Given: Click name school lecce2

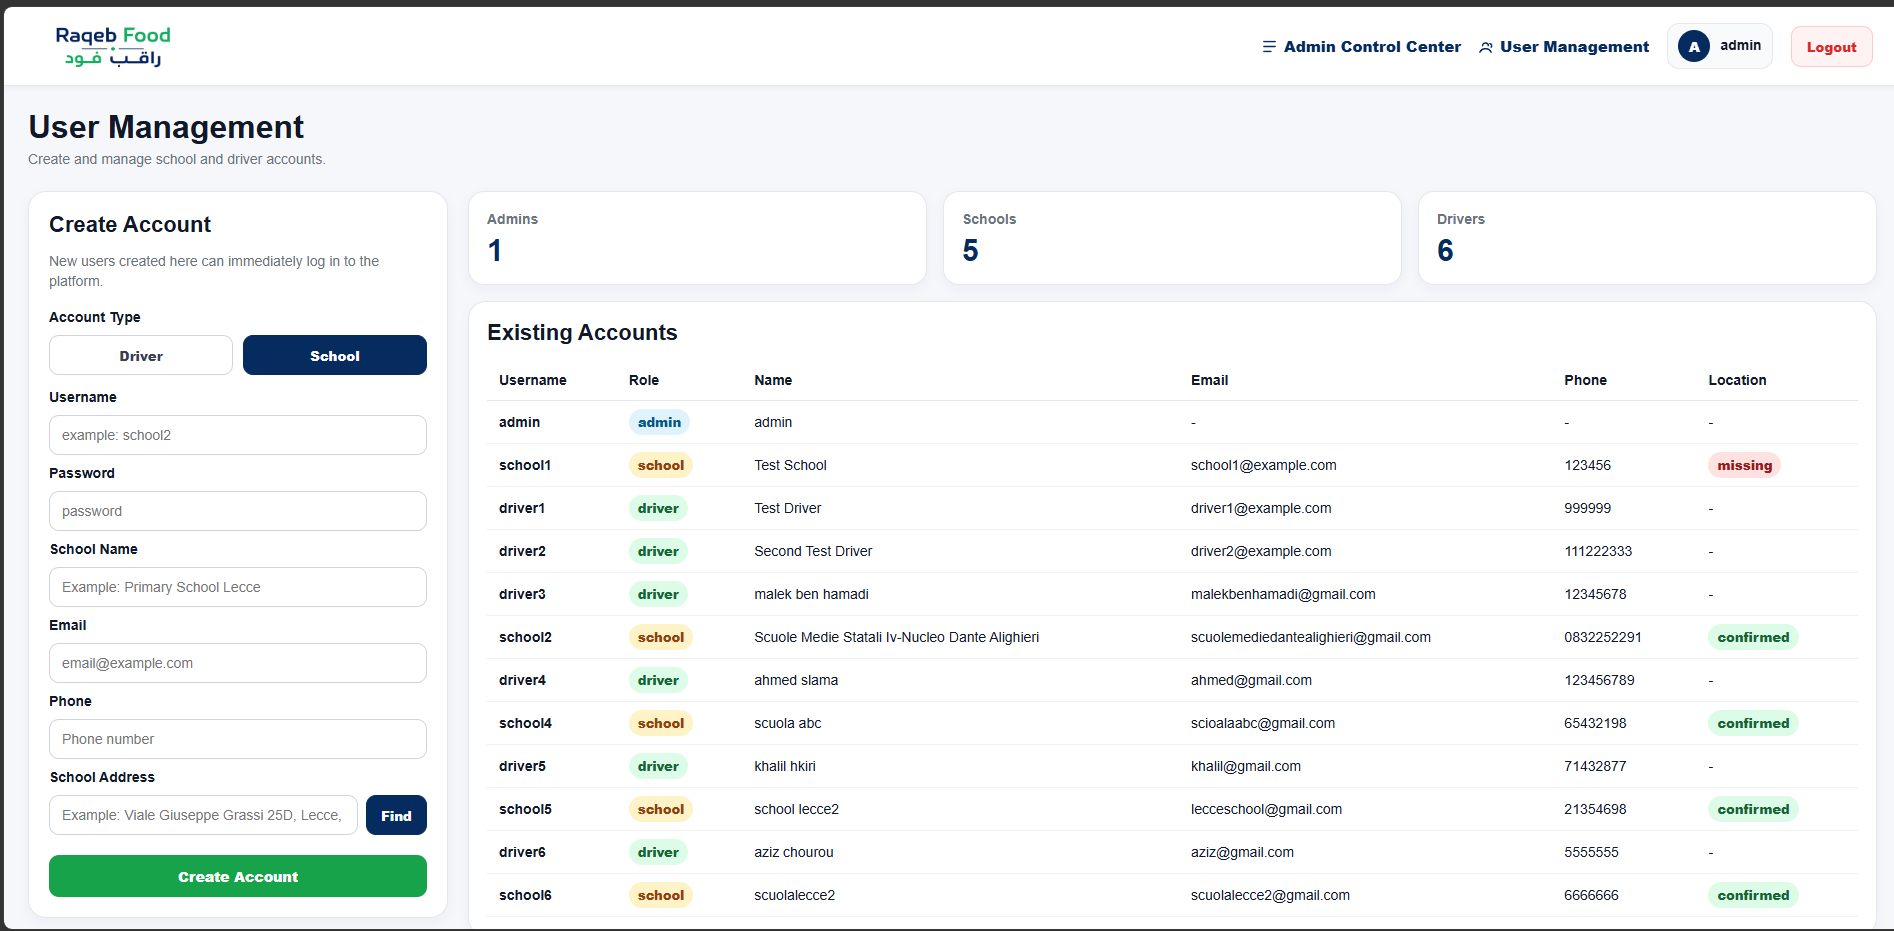Looking at the screenshot, I should tap(796, 809).
